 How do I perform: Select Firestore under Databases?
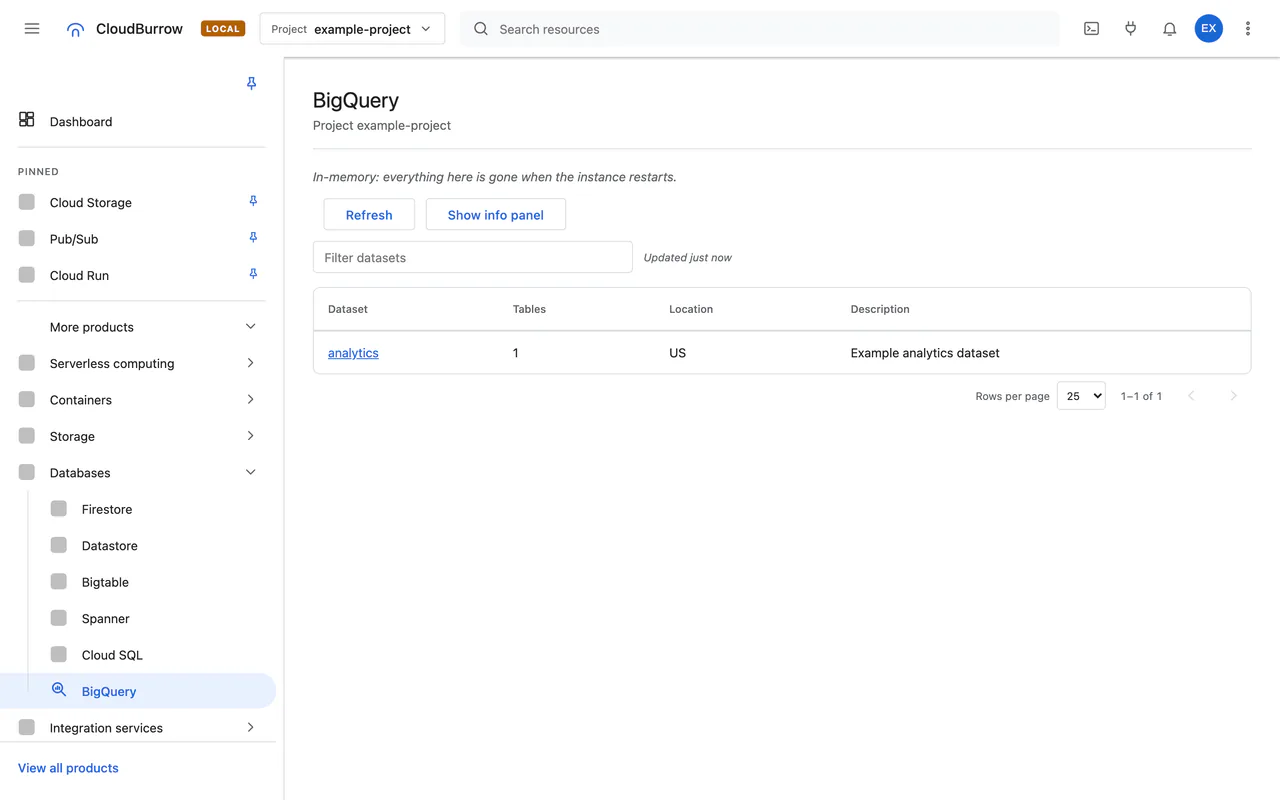pos(107,509)
